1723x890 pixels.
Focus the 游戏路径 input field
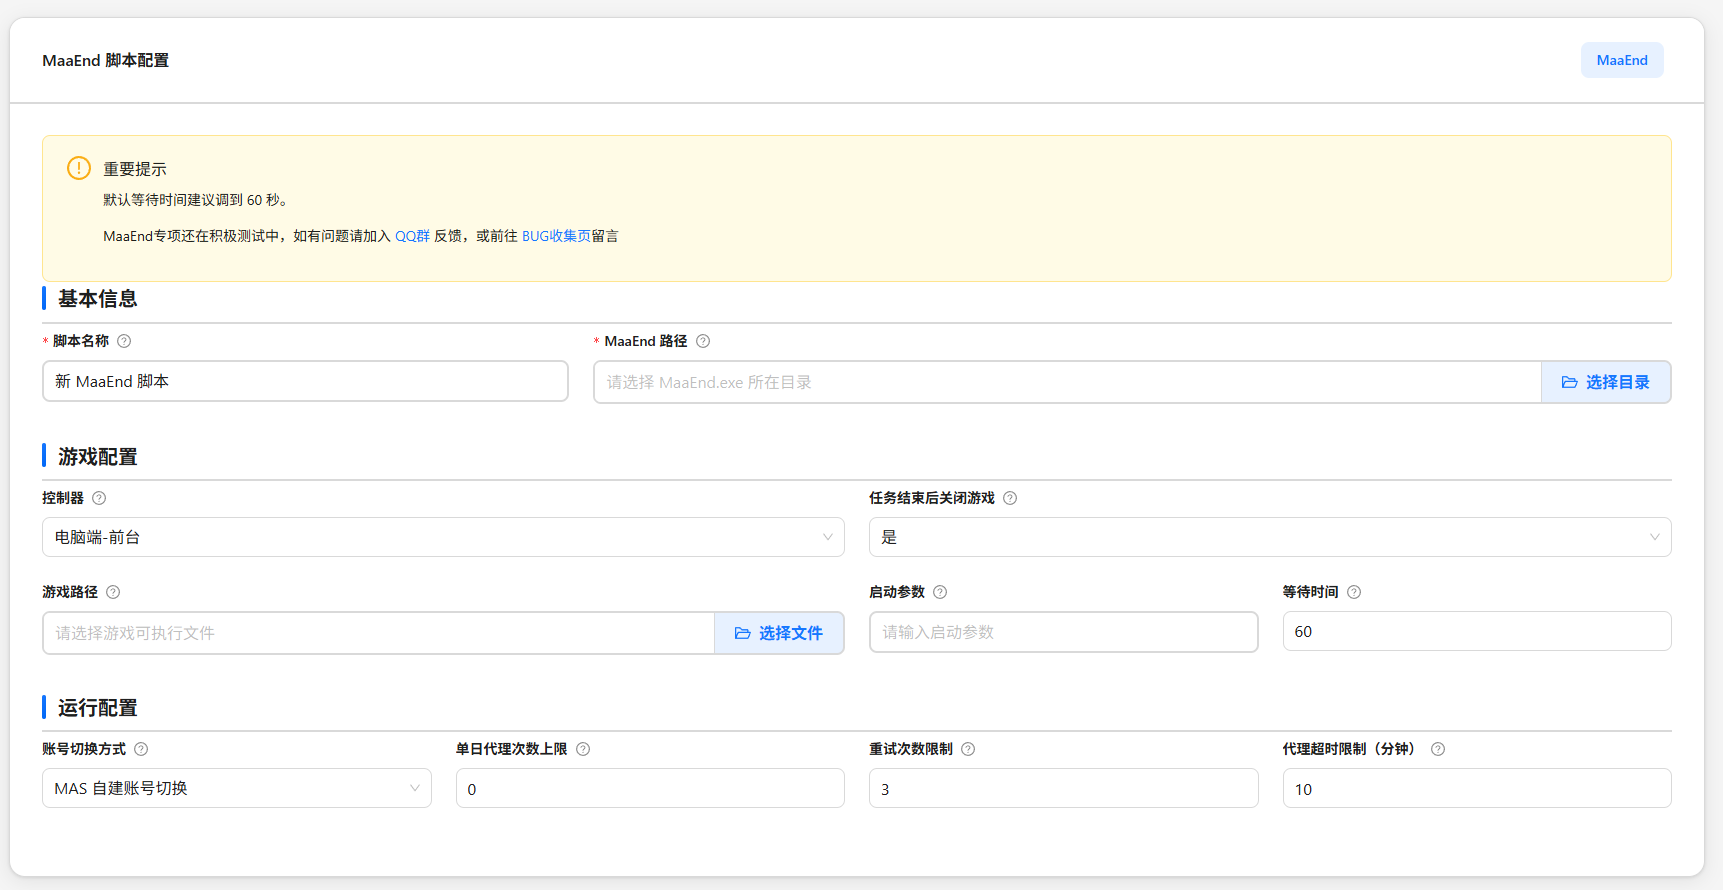point(378,633)
